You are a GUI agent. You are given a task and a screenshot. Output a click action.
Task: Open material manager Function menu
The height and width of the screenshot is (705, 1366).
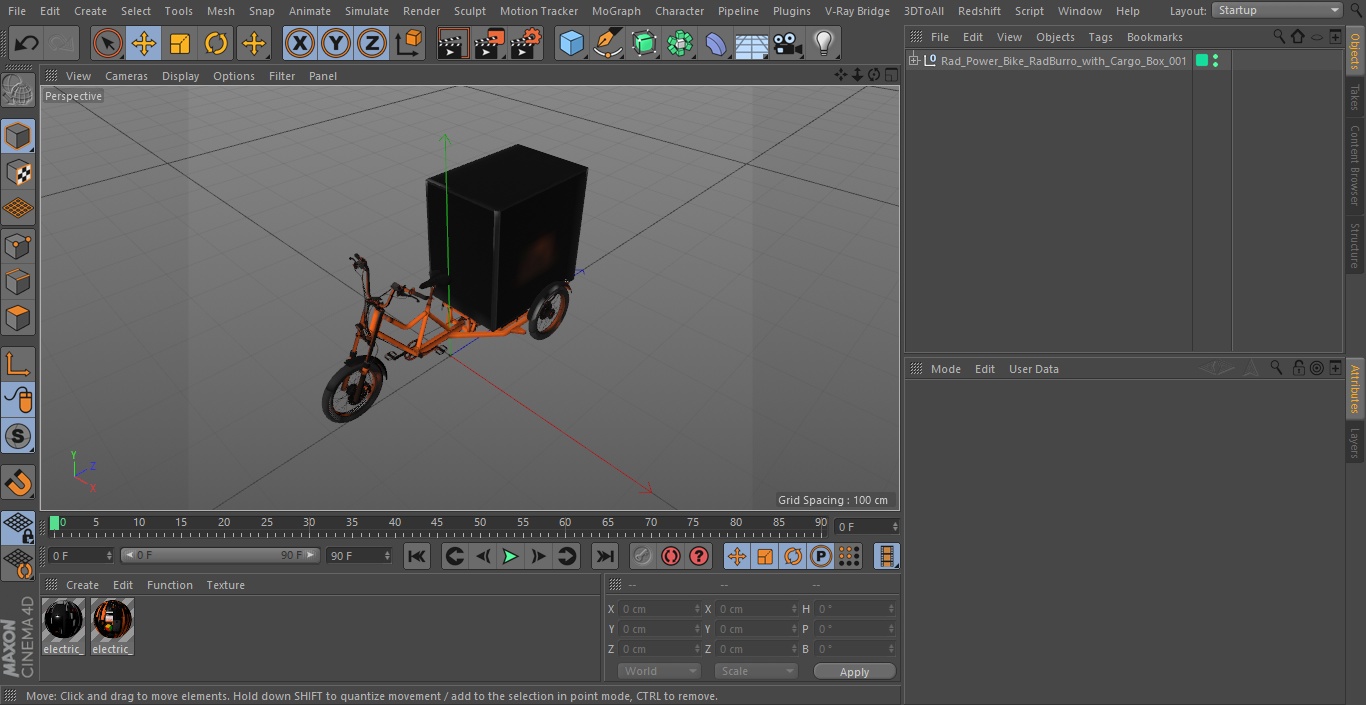pos(170,585)
